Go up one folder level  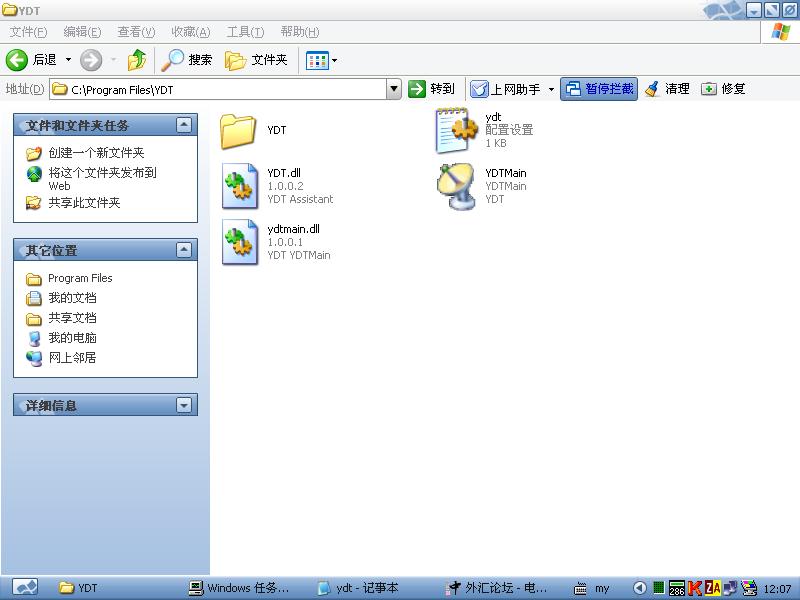pyautogui.click(x=136, y=60)
